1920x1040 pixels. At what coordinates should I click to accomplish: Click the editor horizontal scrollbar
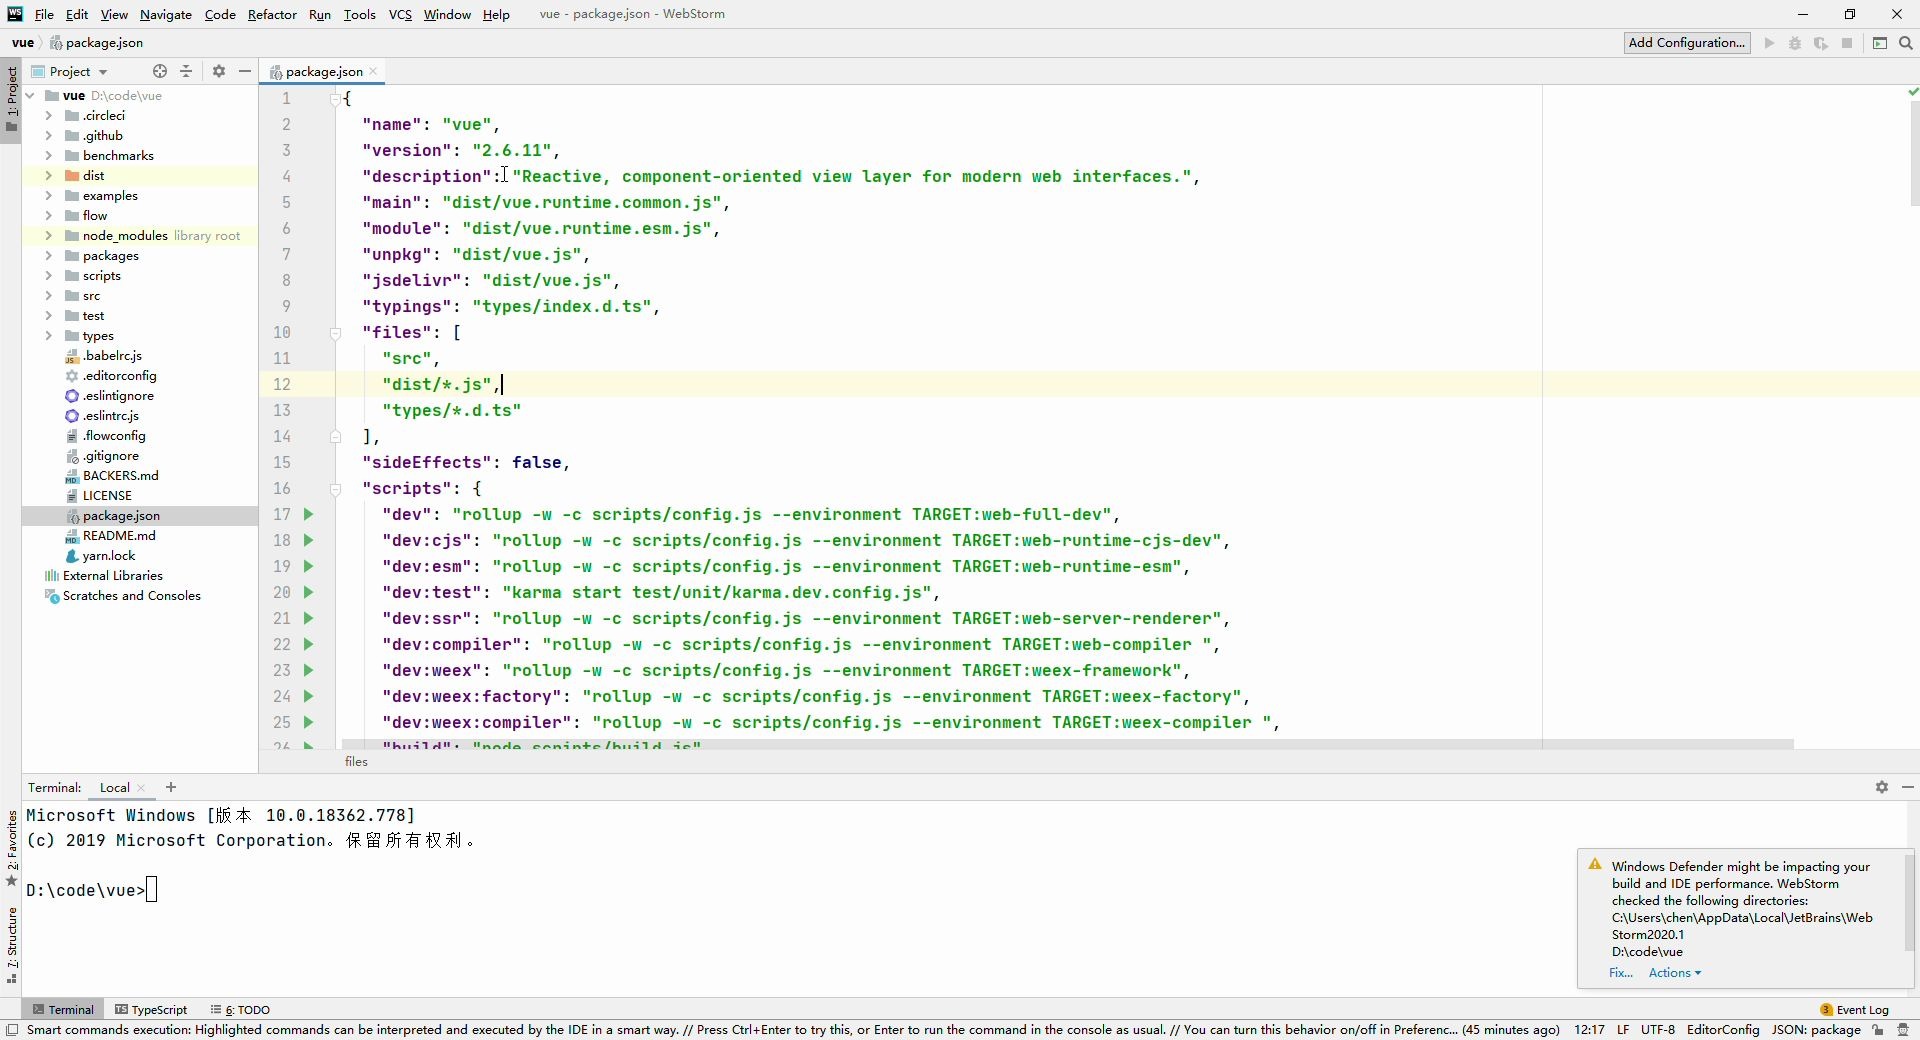(1067, 744)
